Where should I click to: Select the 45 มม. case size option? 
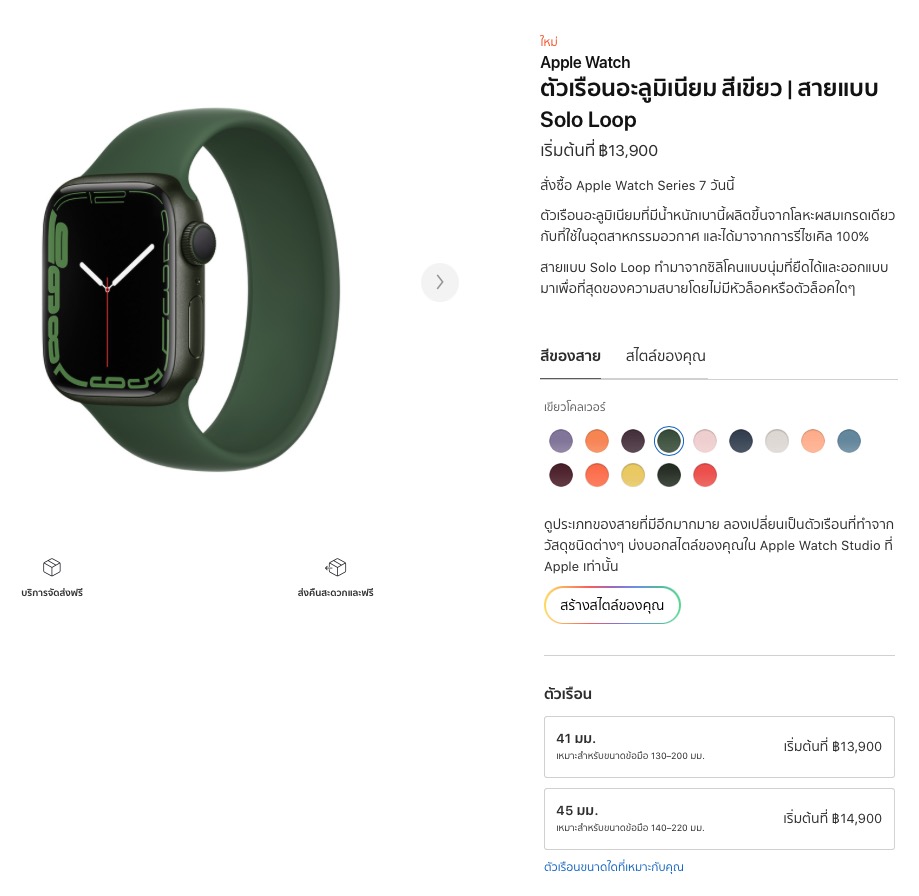click(x=719, y=819)
